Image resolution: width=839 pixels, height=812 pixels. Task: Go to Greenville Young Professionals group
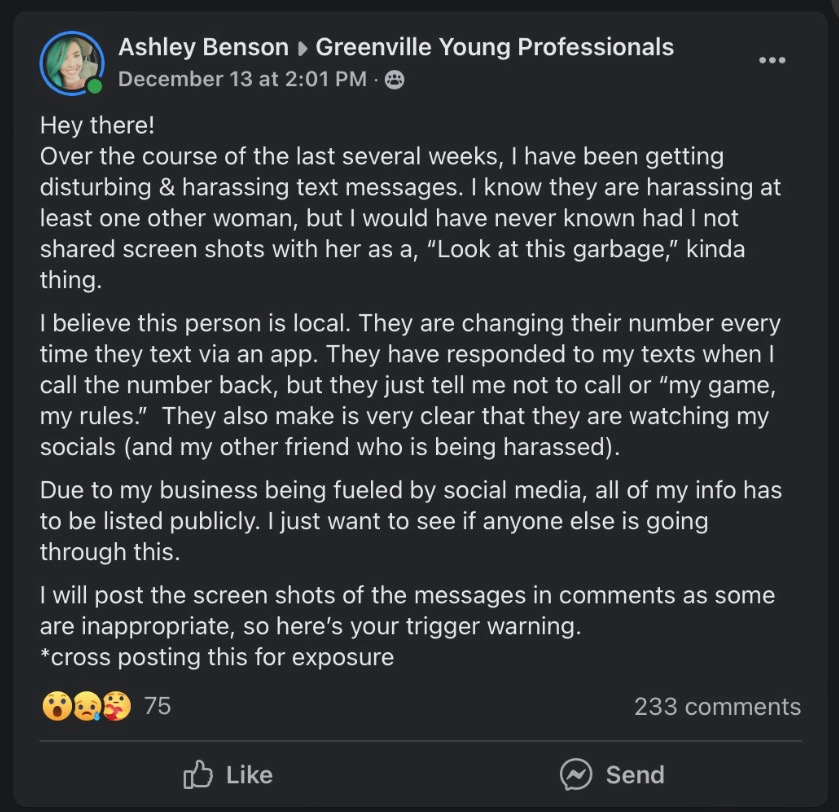[494, 47]
